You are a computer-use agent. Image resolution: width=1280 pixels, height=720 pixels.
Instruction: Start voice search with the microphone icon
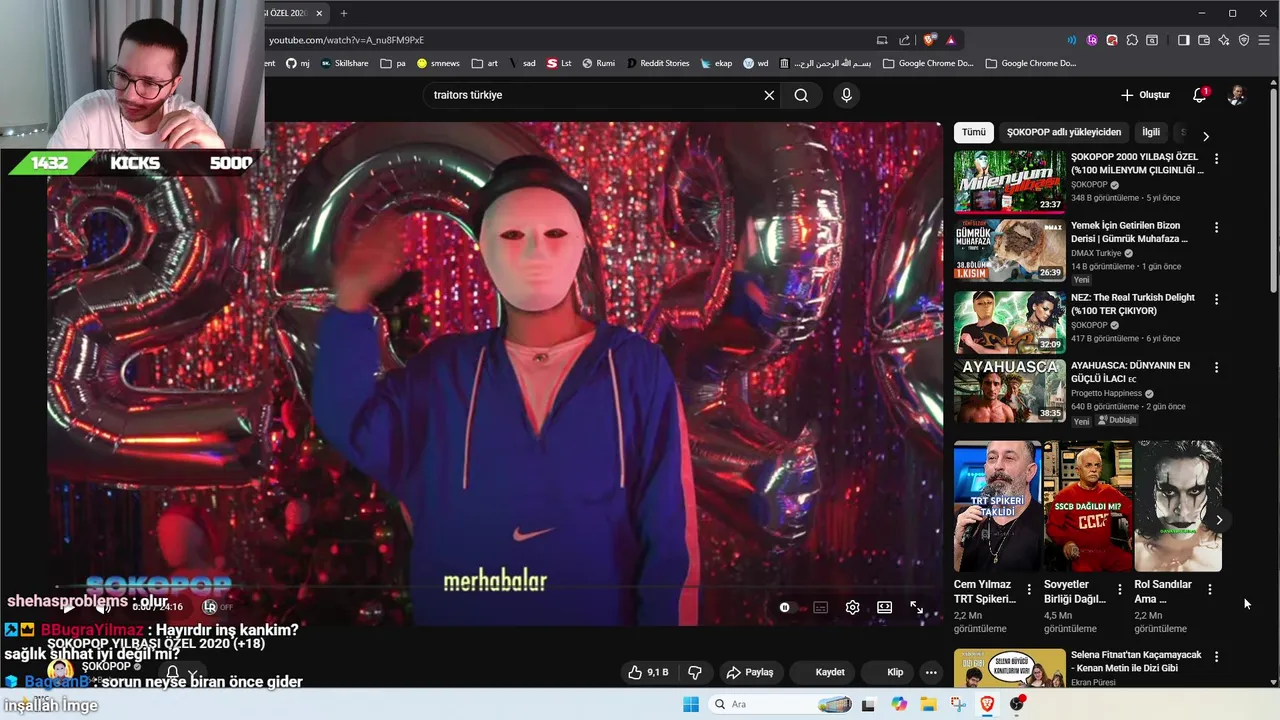tap(846, 95)
